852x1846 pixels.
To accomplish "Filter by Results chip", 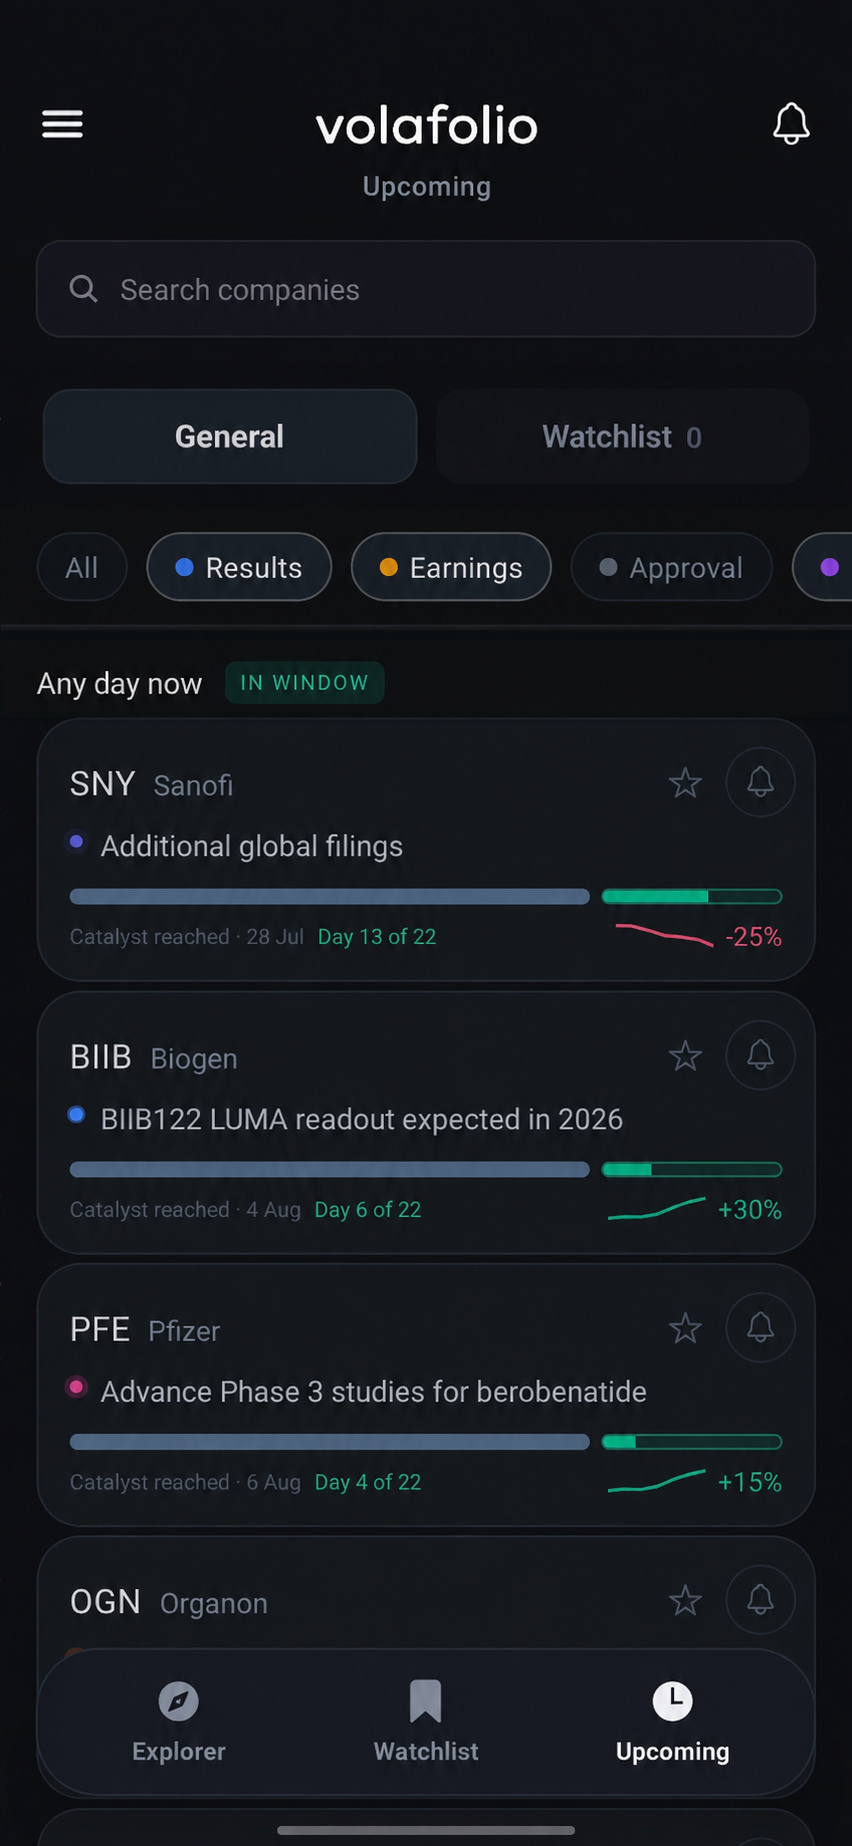I will [239, 567].
